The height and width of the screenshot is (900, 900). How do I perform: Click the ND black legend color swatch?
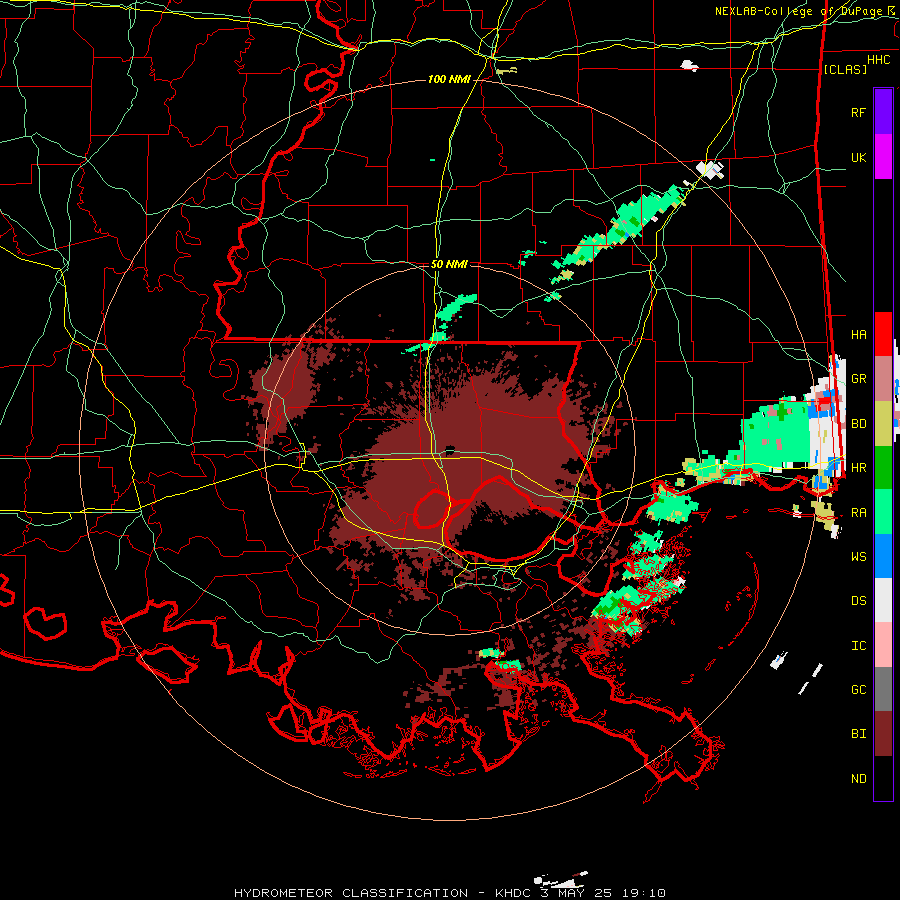(x=883, y=778)
